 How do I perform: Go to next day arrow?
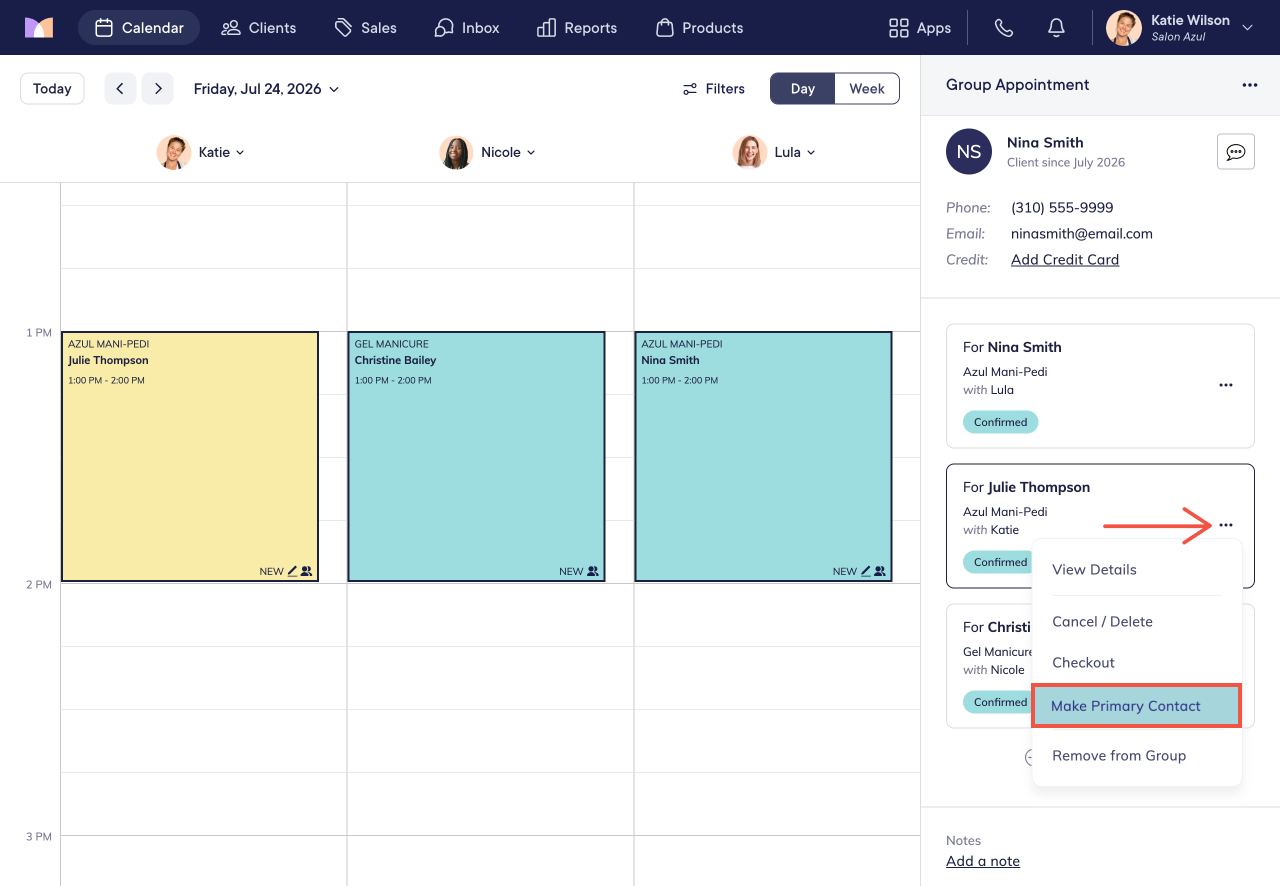coord(157,89)
